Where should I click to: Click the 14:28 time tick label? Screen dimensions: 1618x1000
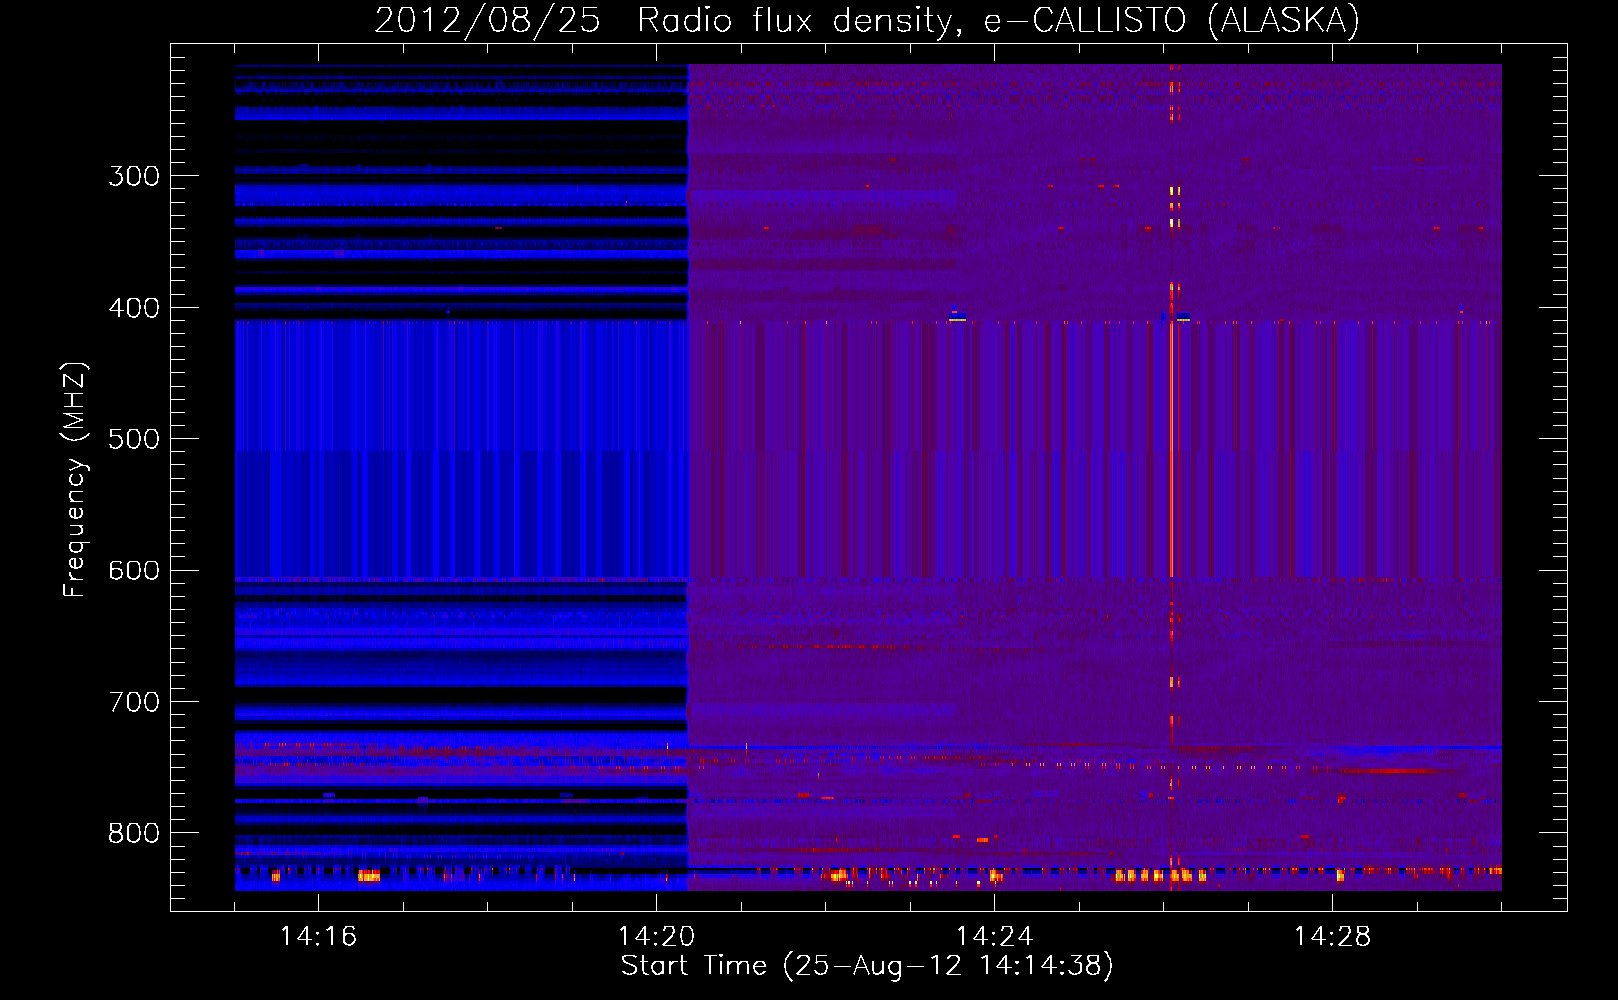[1332, 937]
